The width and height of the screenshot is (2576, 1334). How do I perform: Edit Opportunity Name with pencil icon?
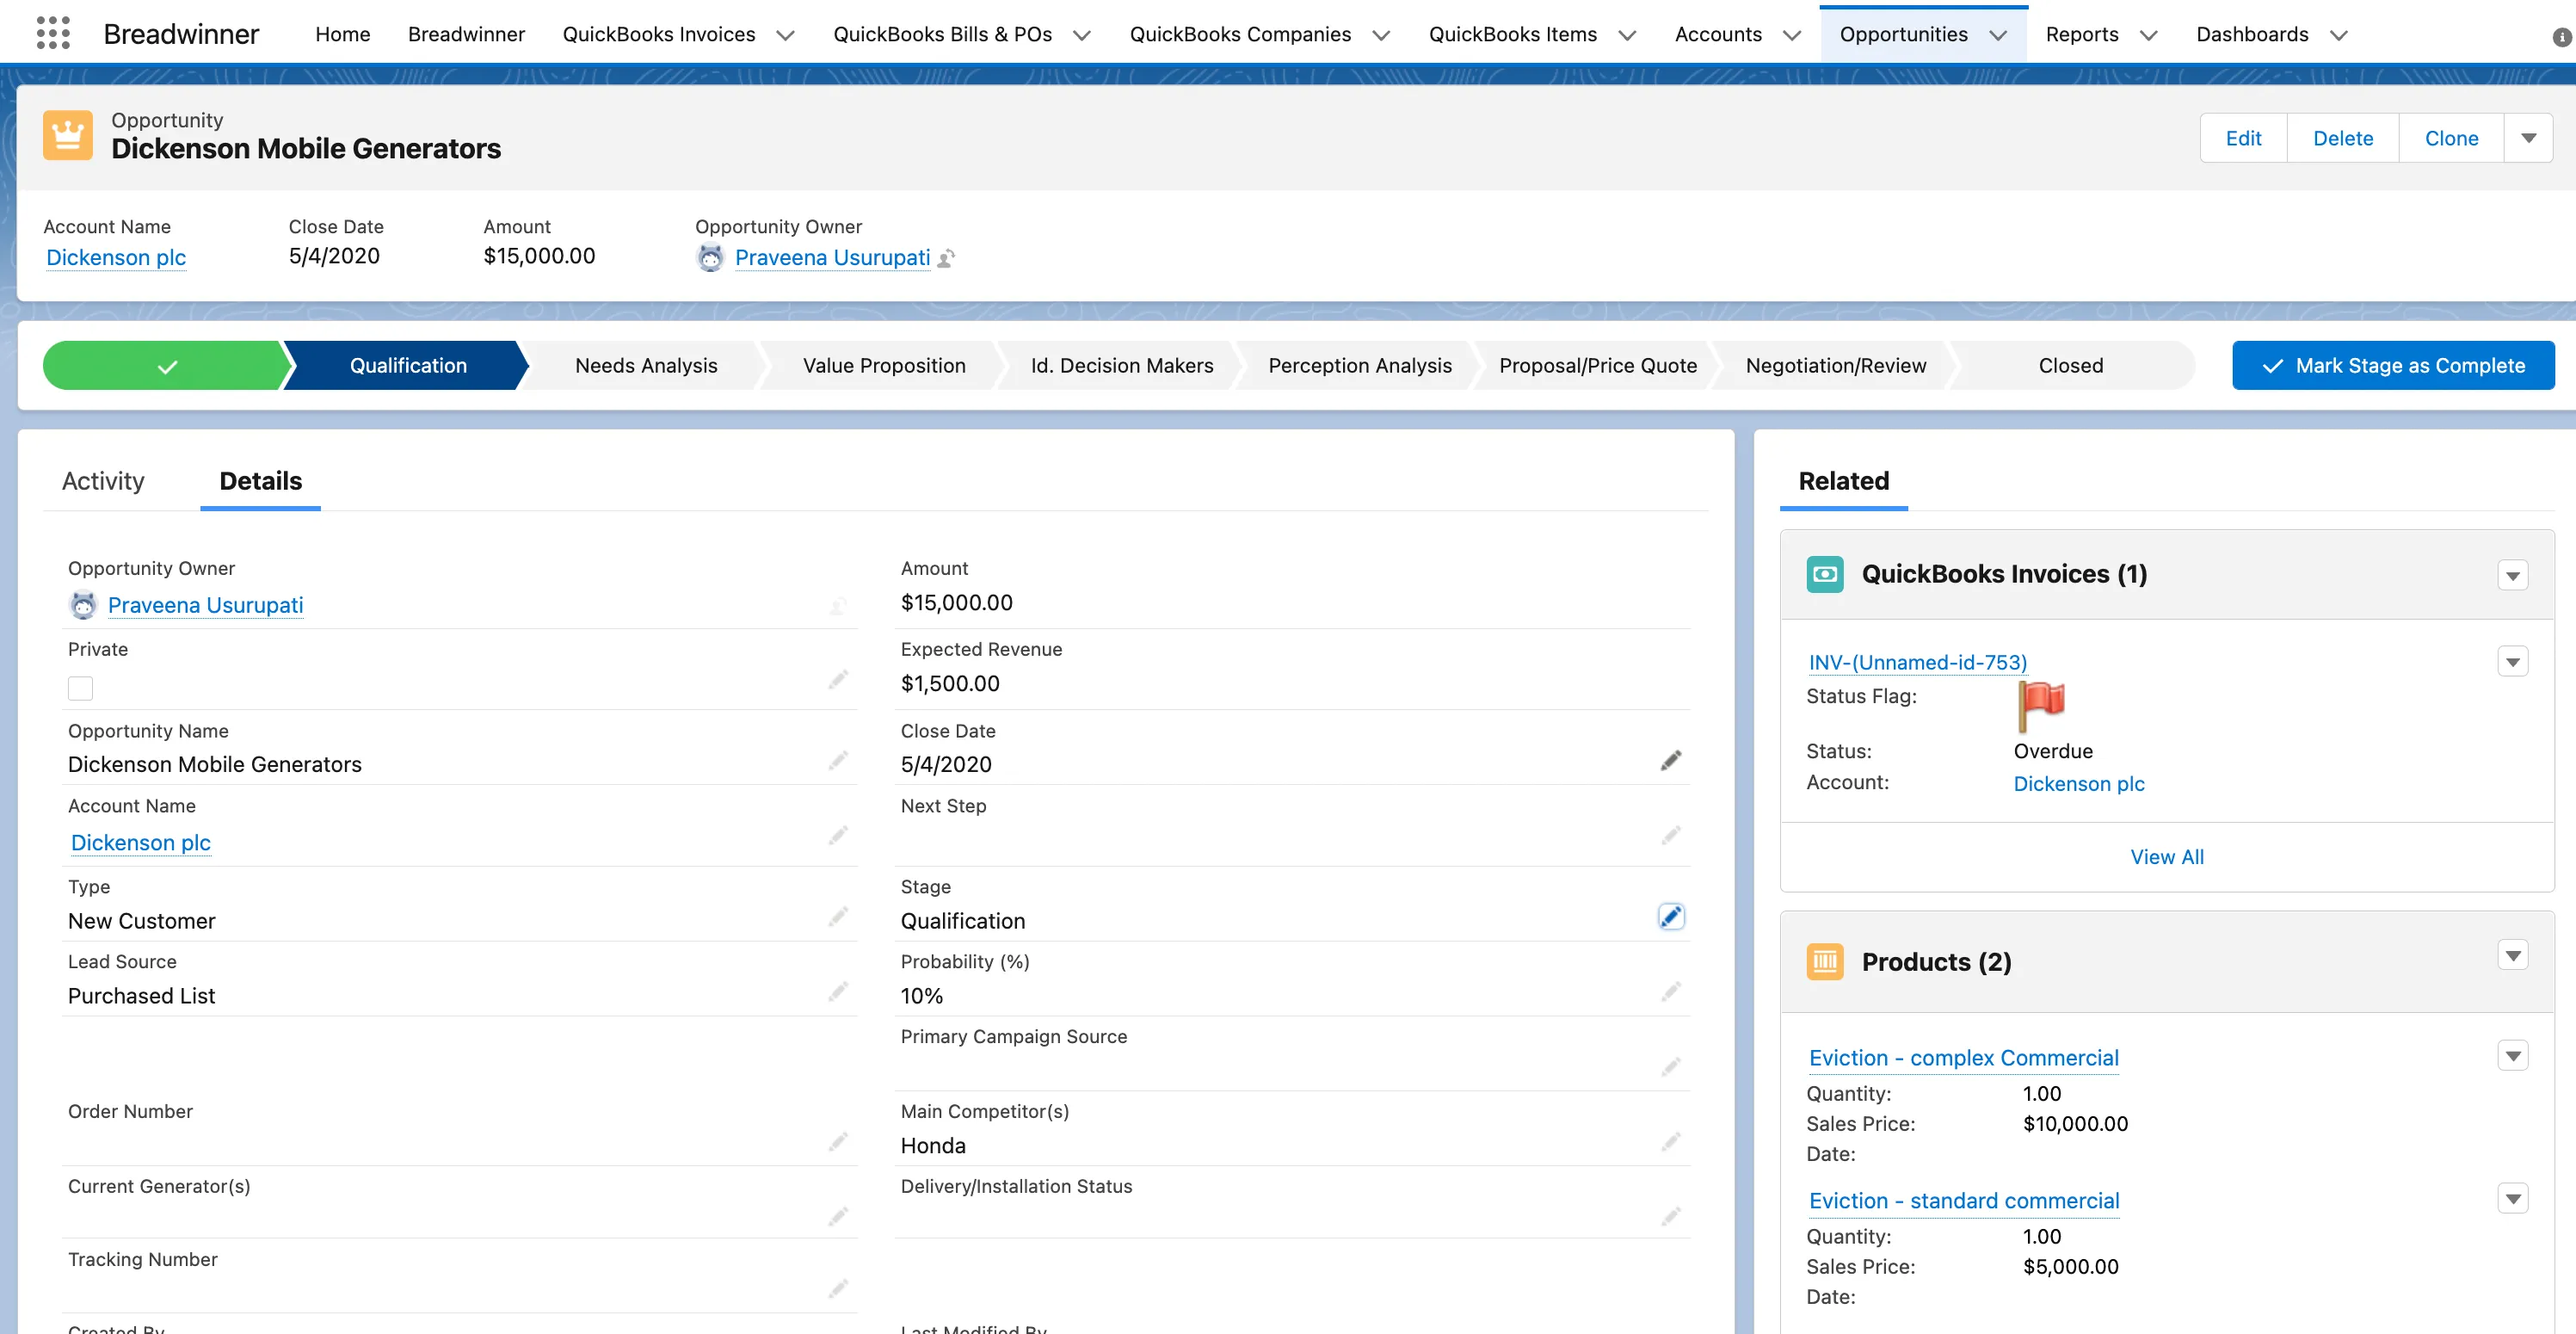(x=838, y=761)
